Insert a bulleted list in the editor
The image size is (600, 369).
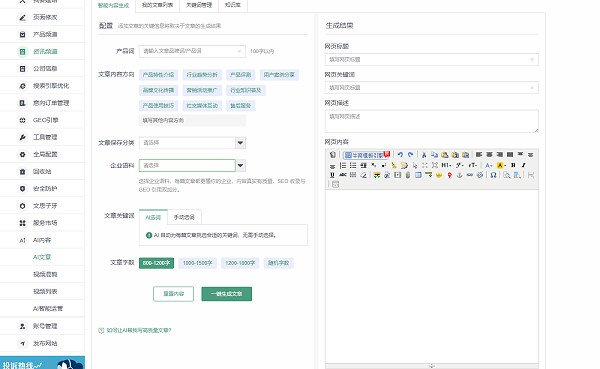[x=353, y=165]
